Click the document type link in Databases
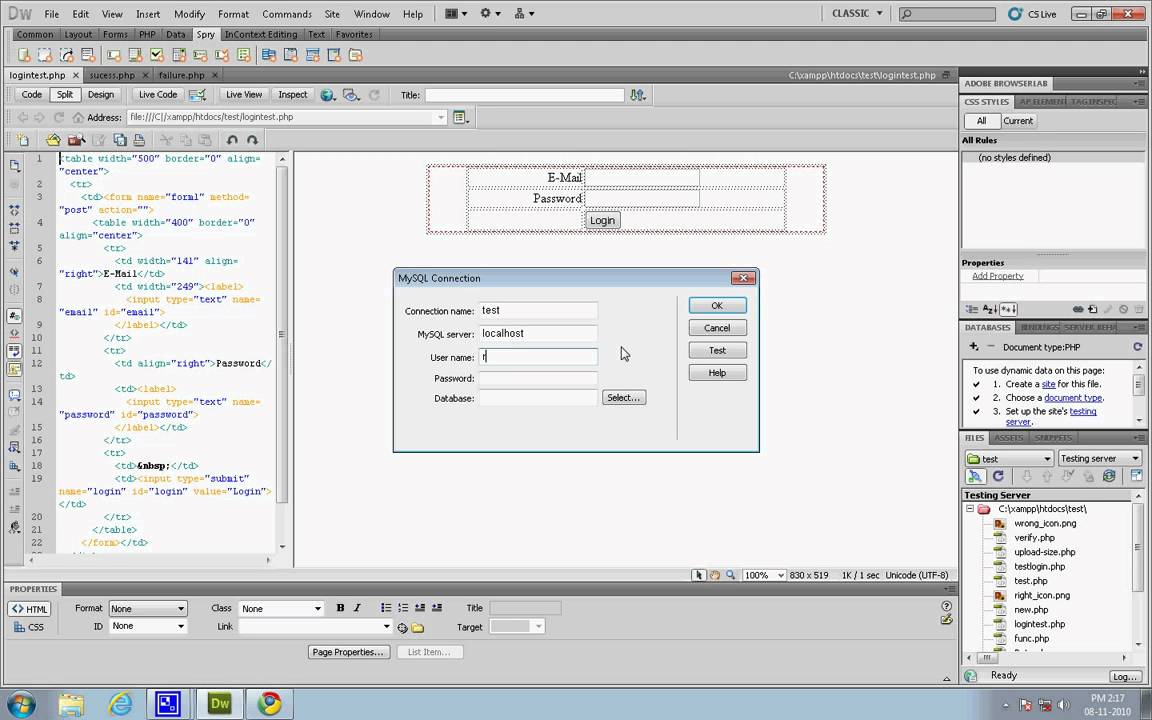This screenshot has height=720, width=1152. tap(1073, 397)
